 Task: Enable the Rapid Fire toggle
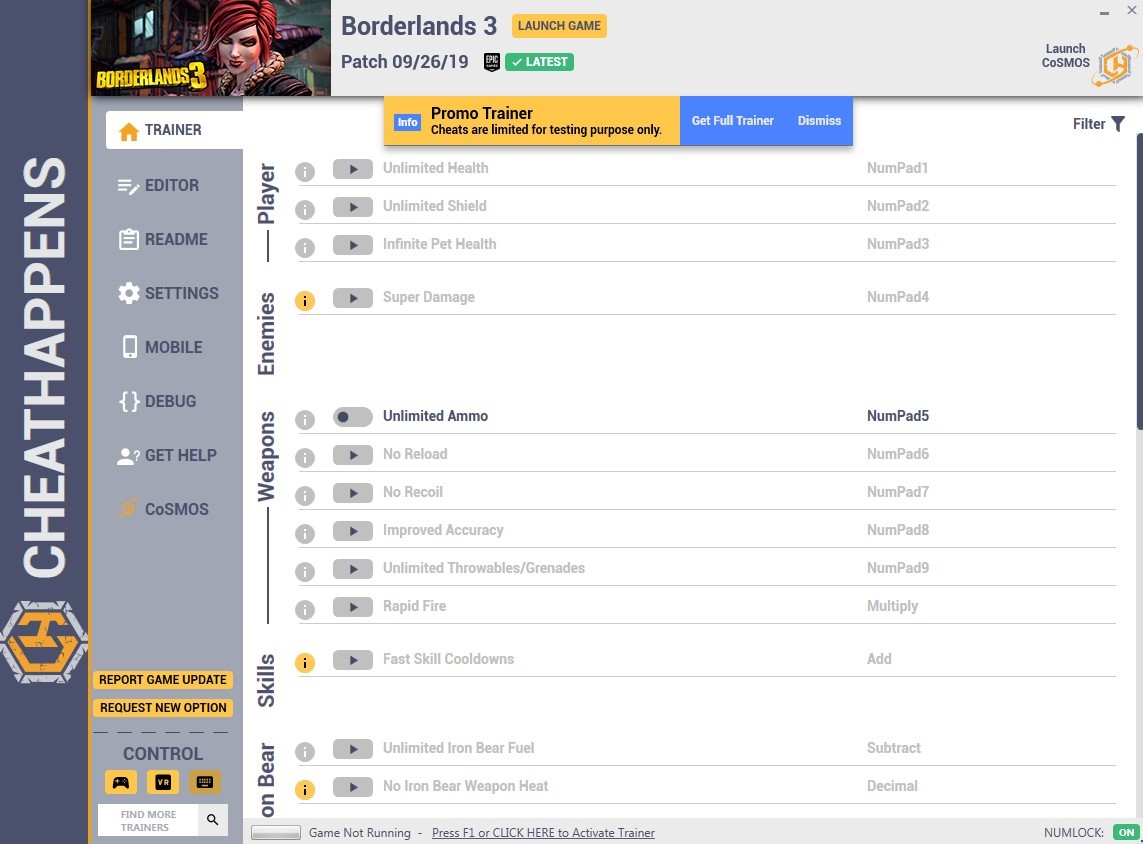[353, 606]
